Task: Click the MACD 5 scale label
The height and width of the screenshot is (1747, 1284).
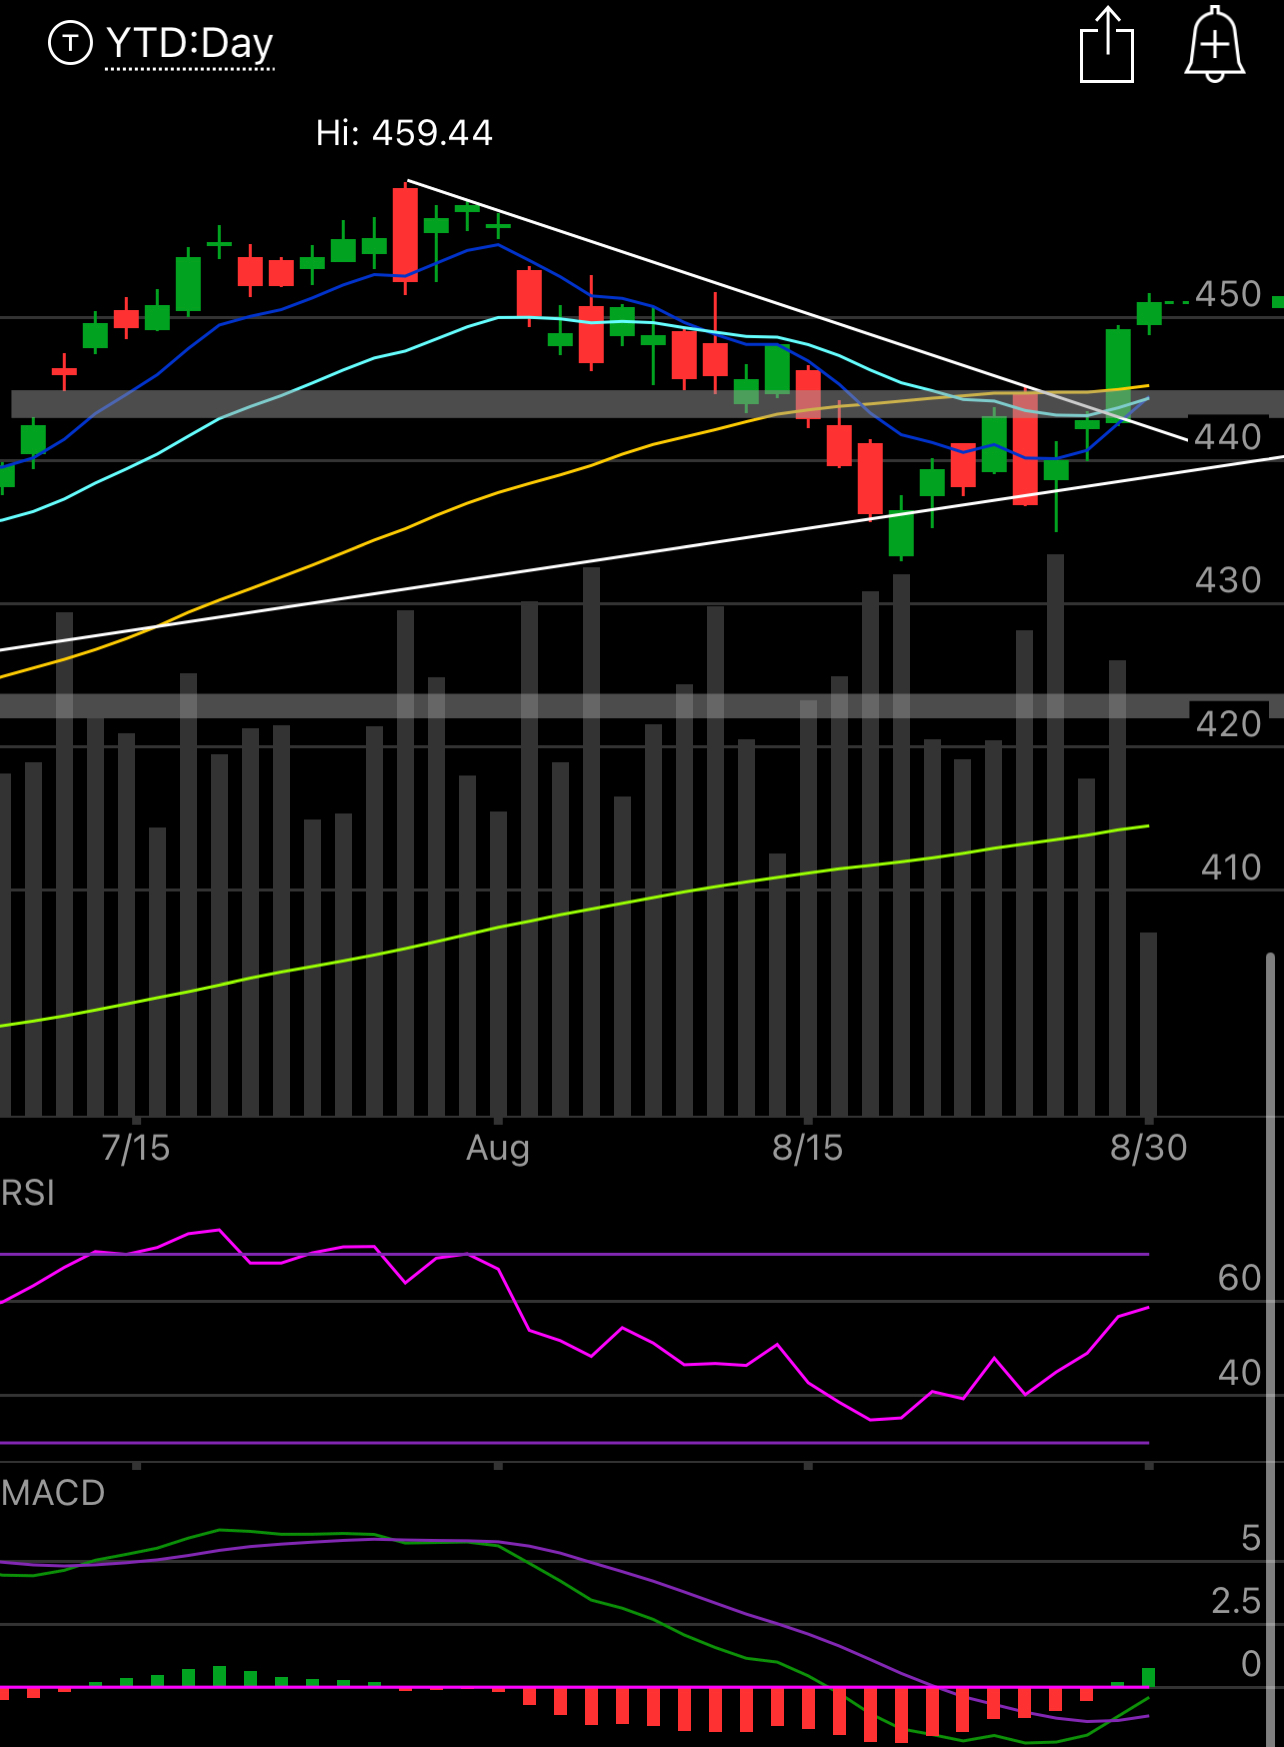Action: tap(1251, 1538)
